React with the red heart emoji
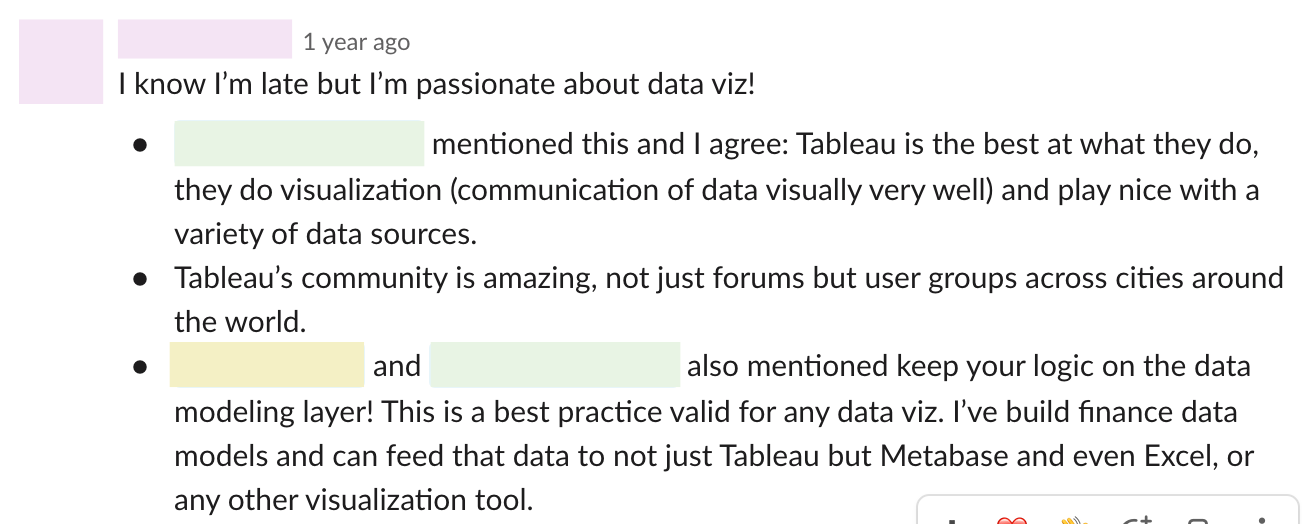The width and height of the screenshot is (1302, 524). coord(1012,519)
